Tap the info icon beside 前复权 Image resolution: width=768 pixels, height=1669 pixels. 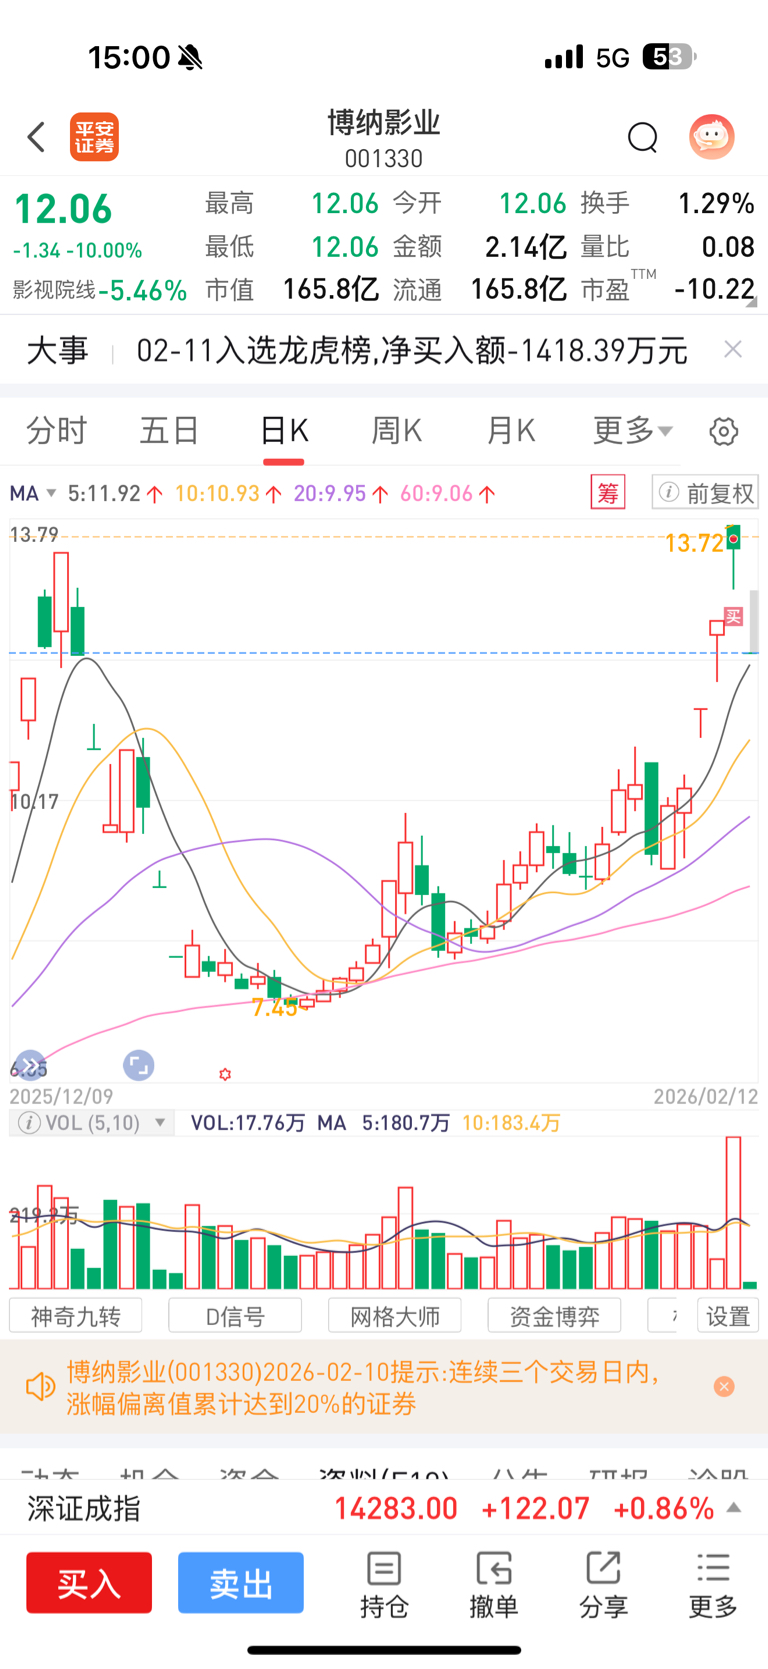point(669,493)
